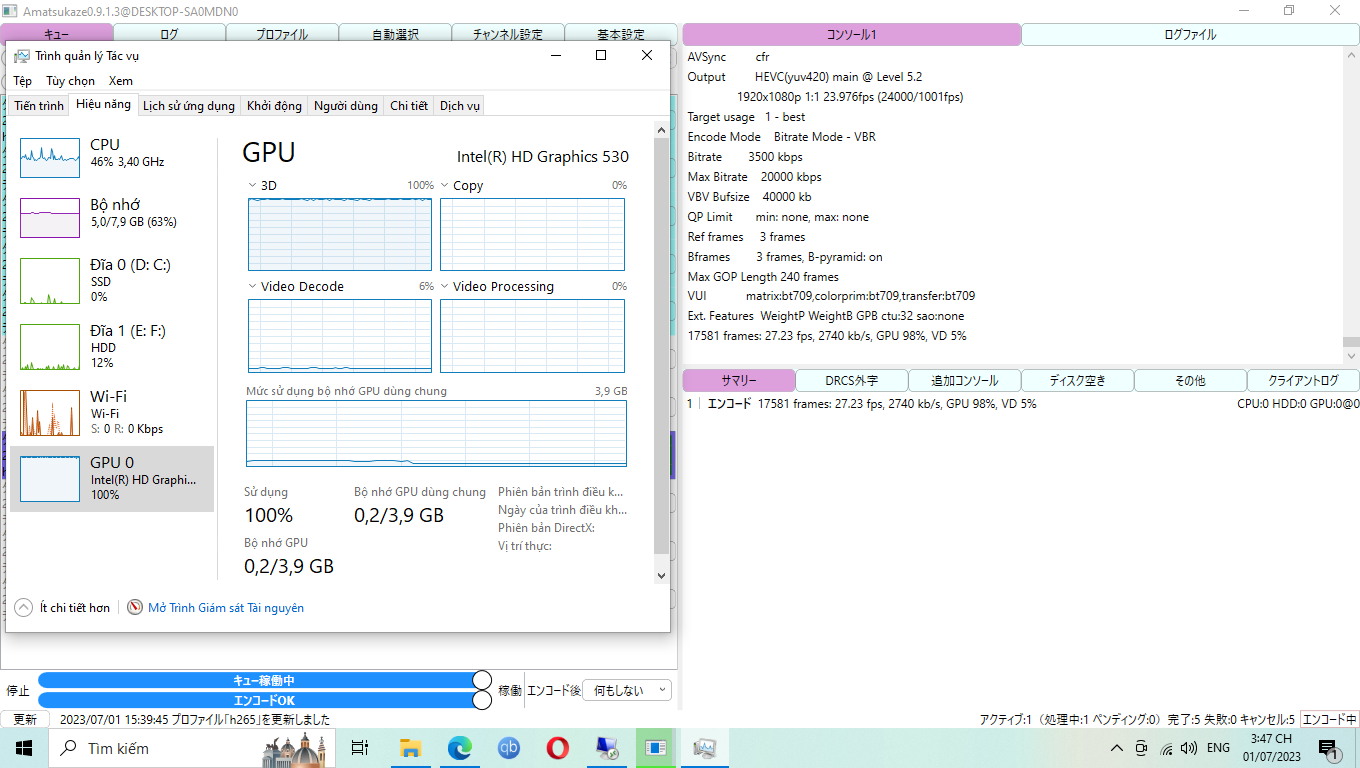
Task: Select Đĩa 0 (D: C:) SSD entry
Action: 112,281
